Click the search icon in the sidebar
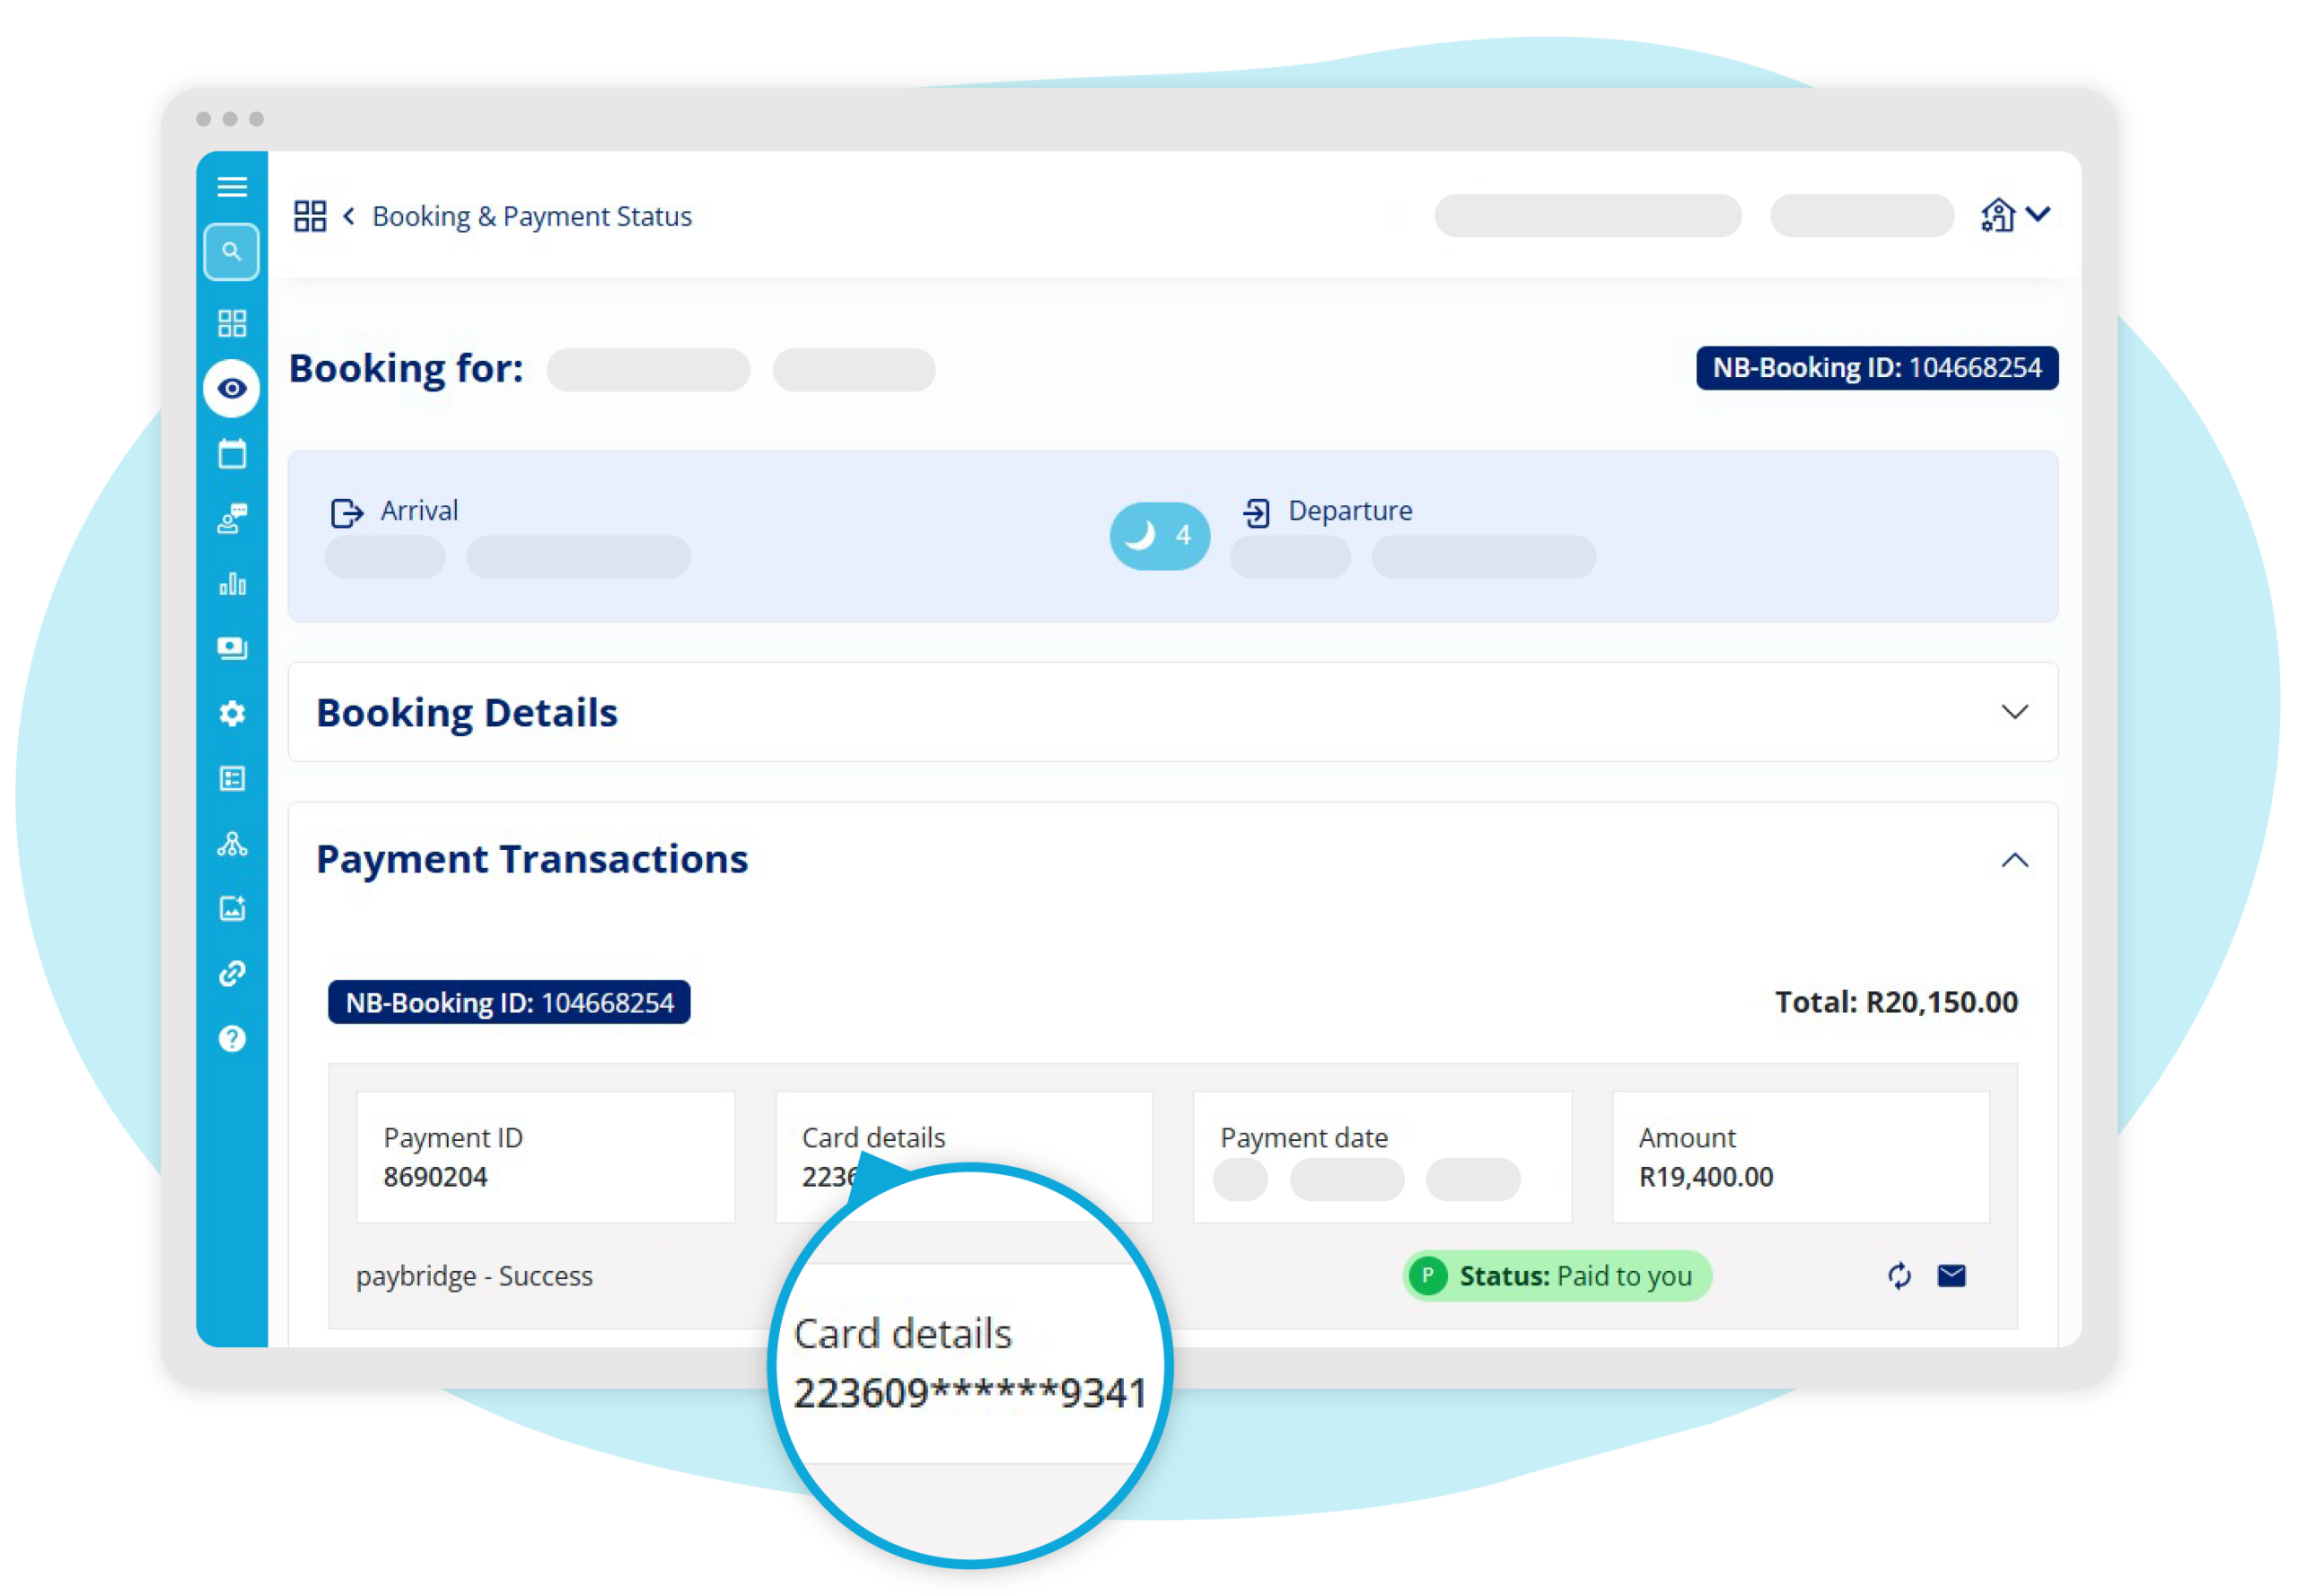This screenshot has width=2298, height=1596. tap(232, 251)
